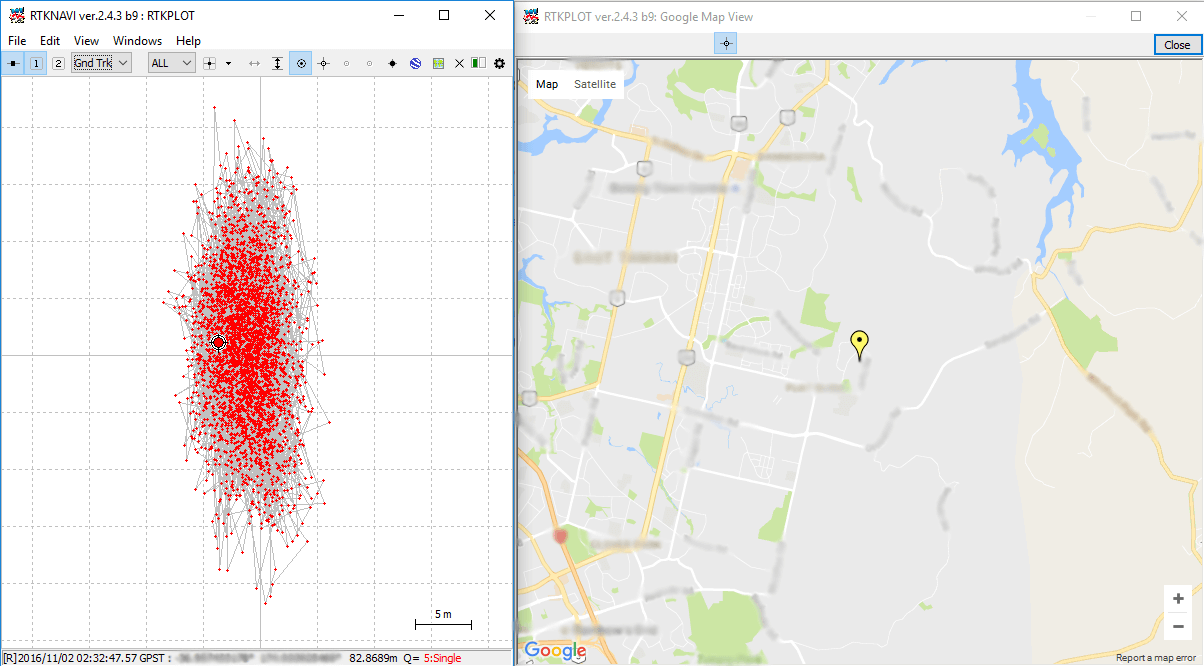Click the current position circle marker in plot

tap(219, 343)
